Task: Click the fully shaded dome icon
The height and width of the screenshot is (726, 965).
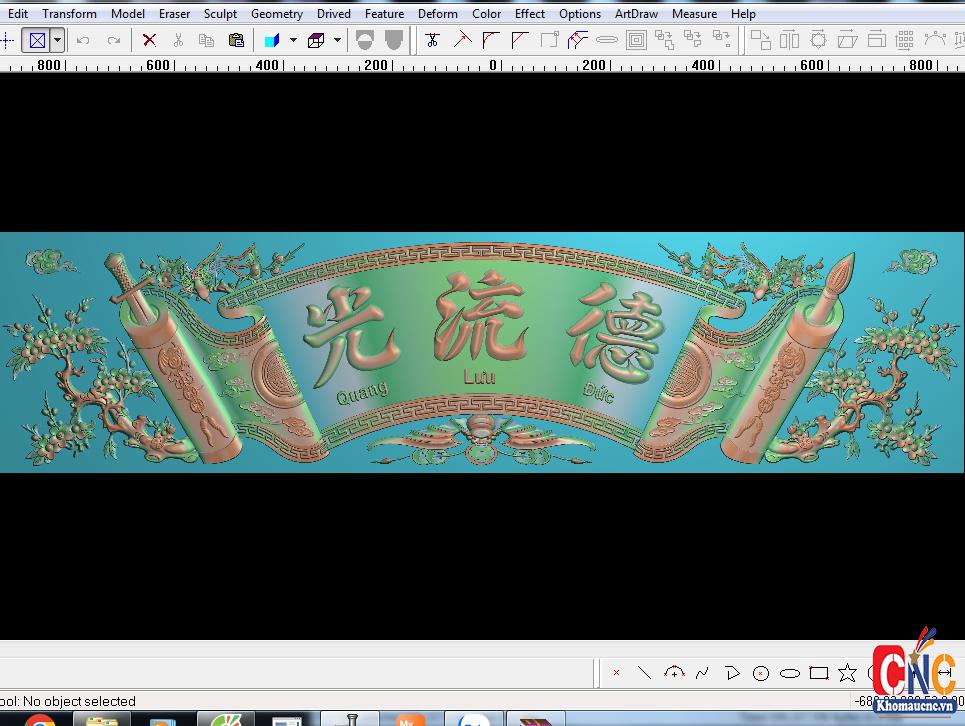Action: point(394,41)
